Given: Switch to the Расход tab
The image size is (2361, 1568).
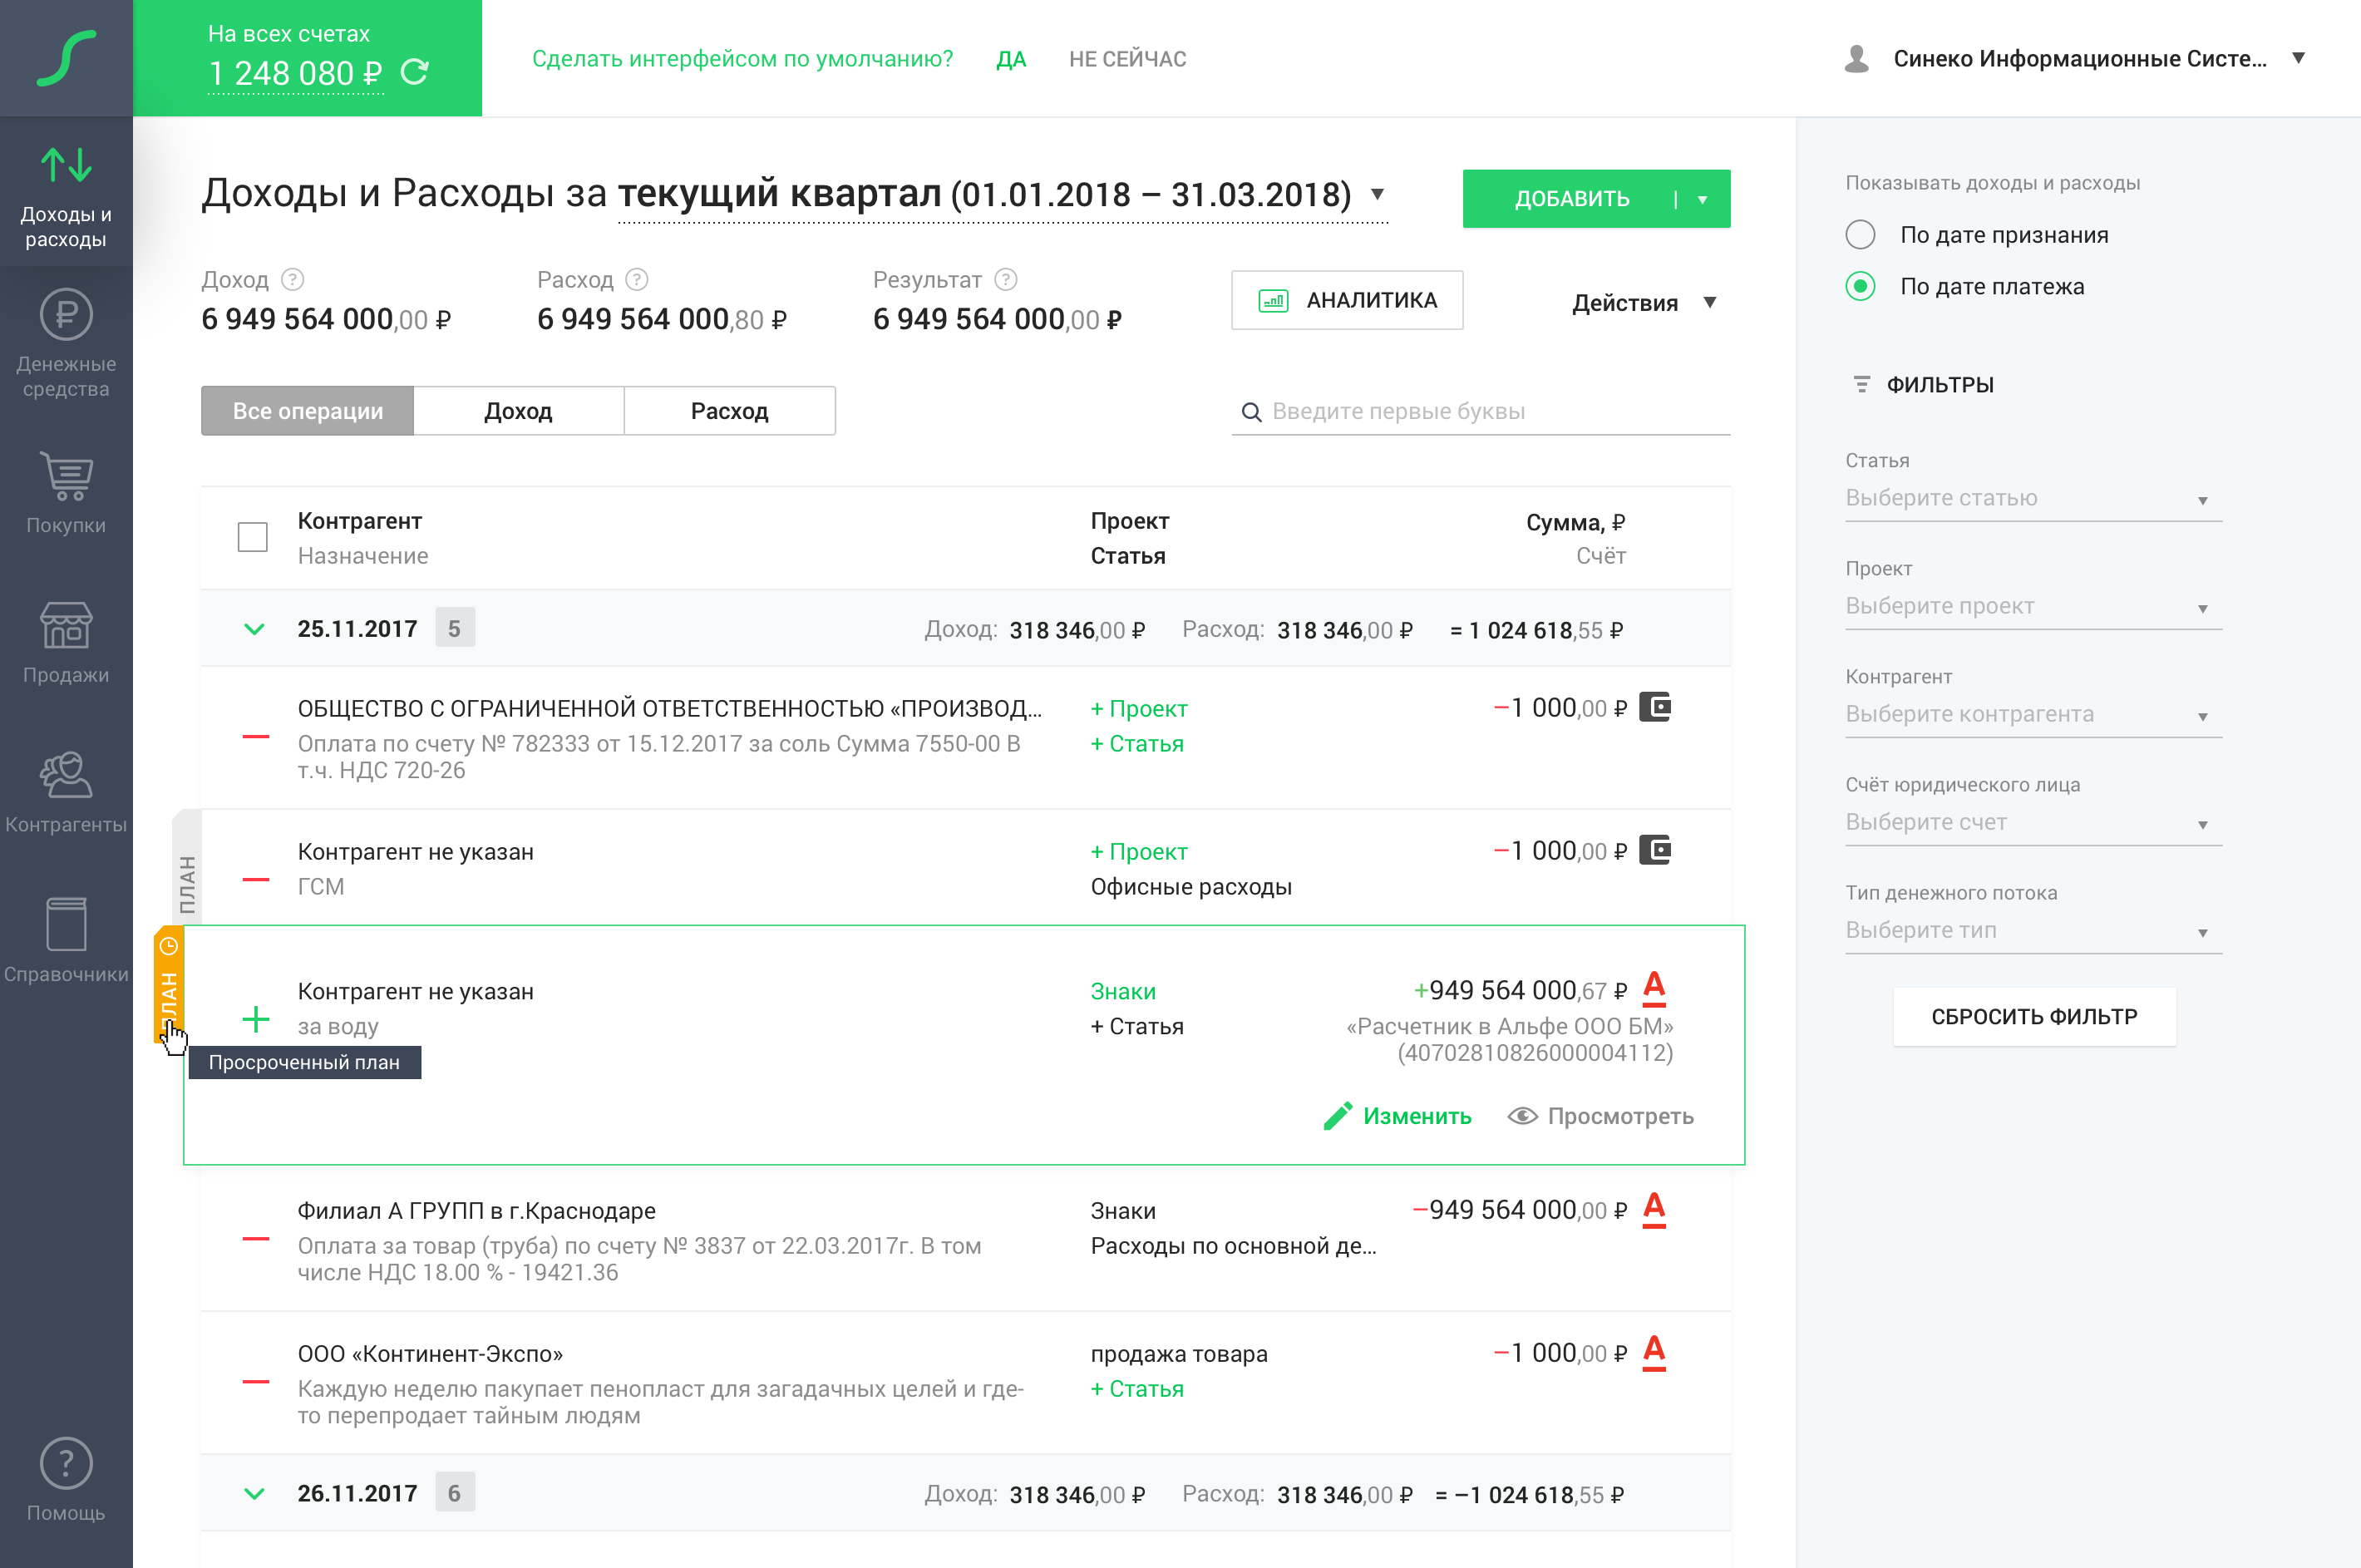Looking at the screenshot, I should [729, 411].
